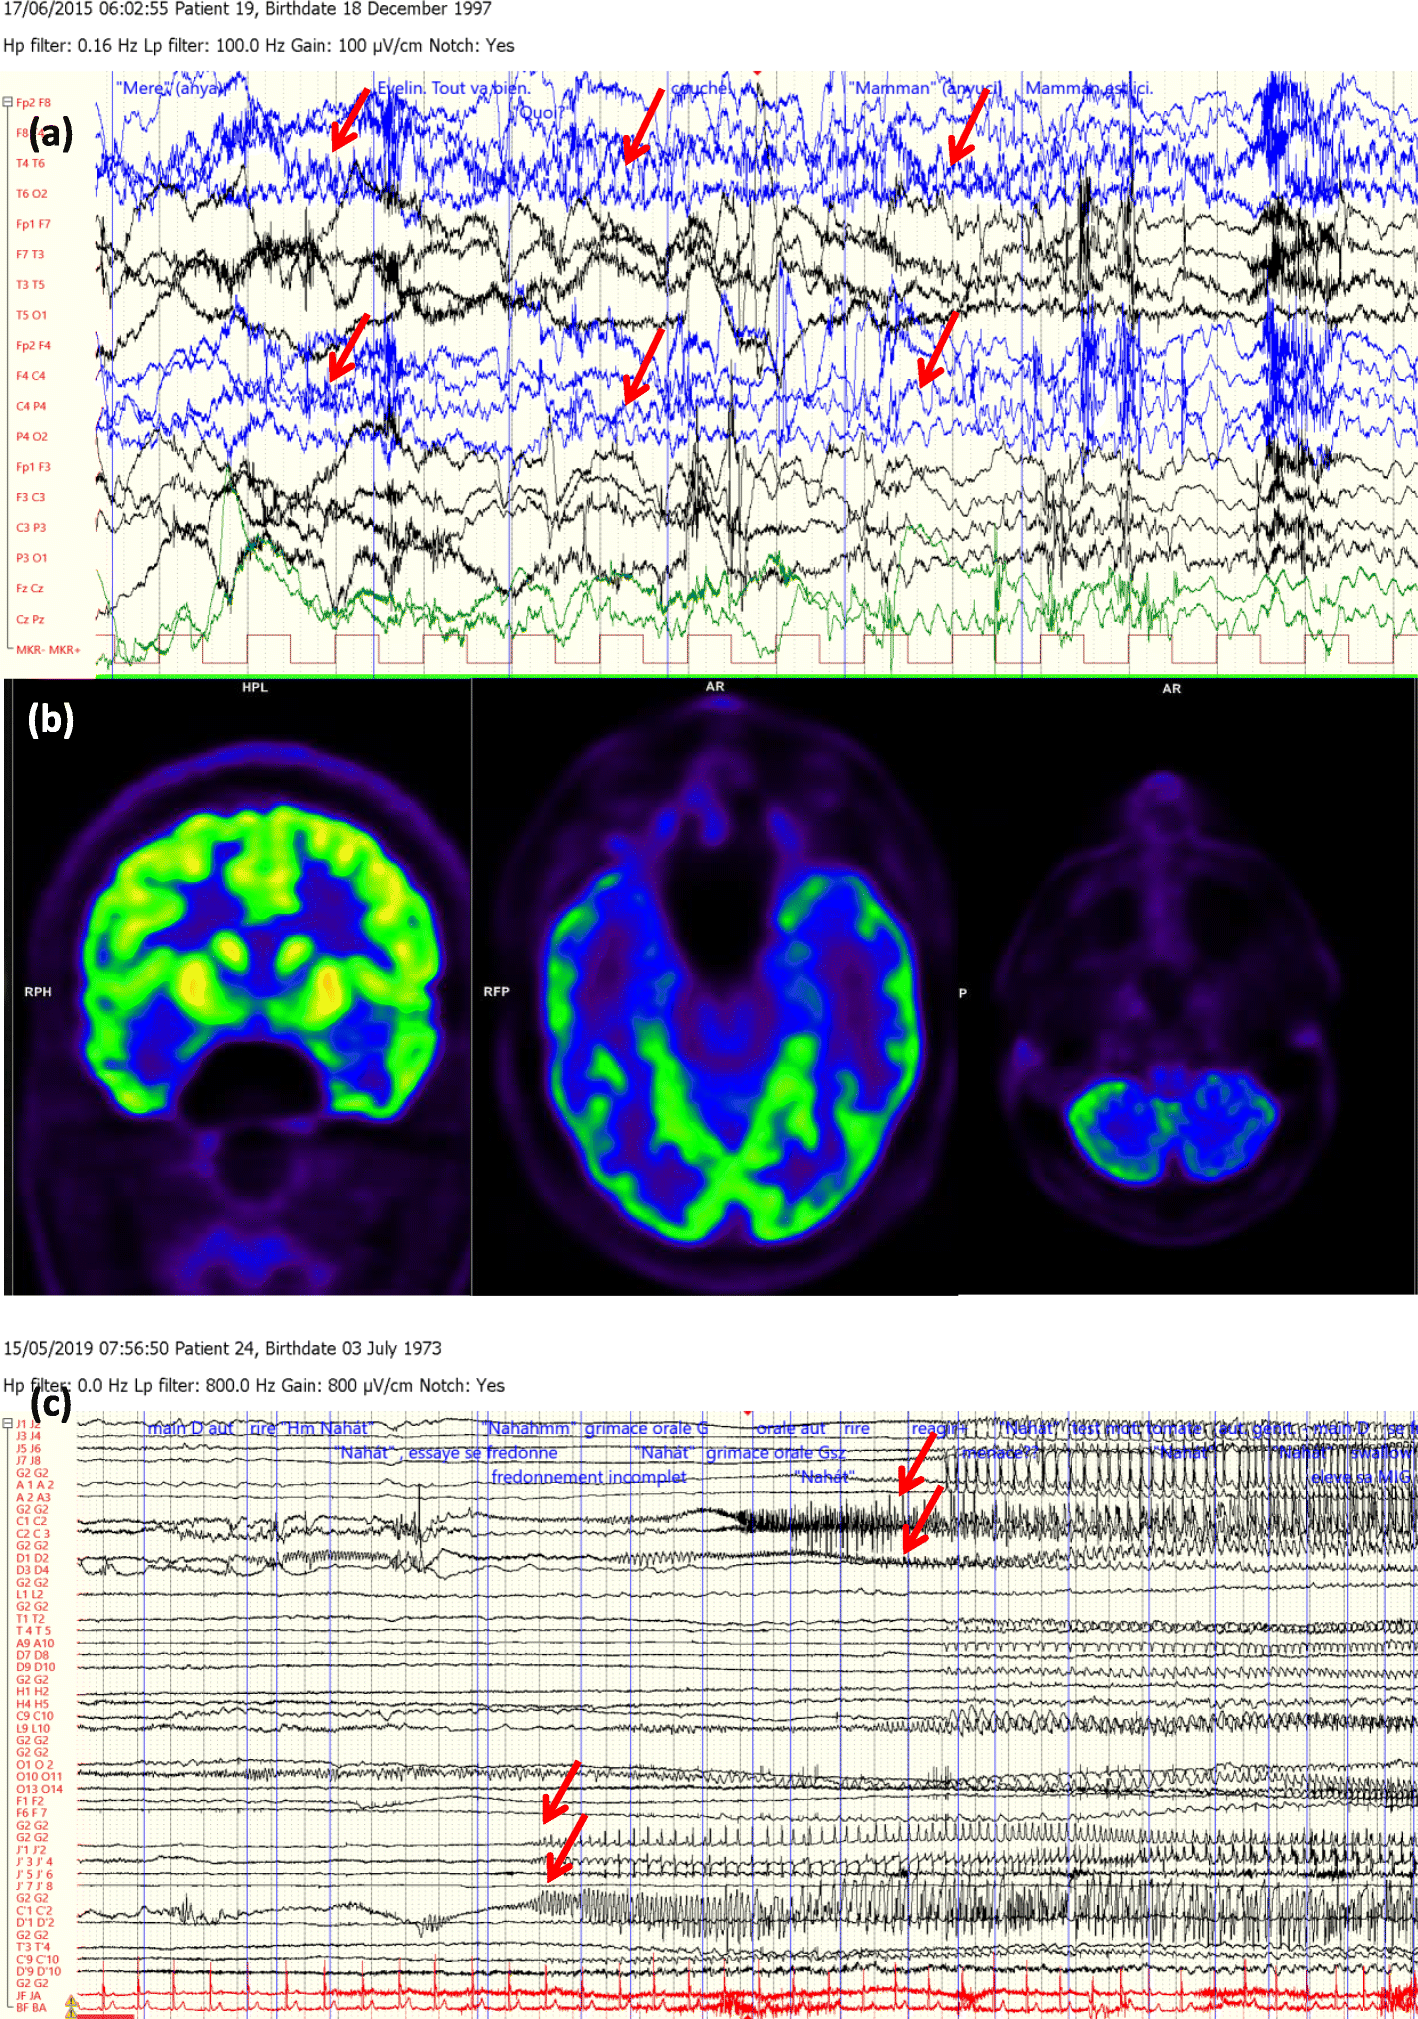This screenshot has height=2019, width=1418.
Task: Select the J5 J6 channel label
Action: 28,1448
